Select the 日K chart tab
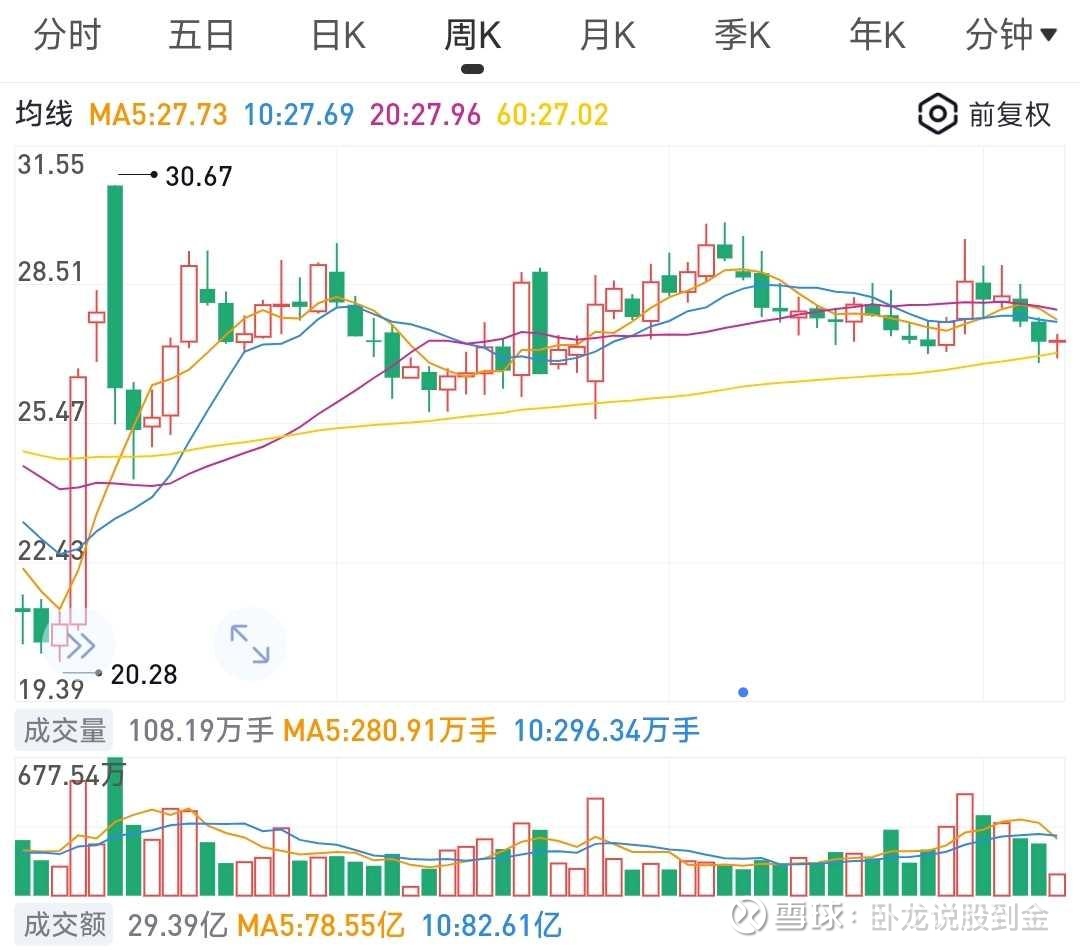 point(338,36)
